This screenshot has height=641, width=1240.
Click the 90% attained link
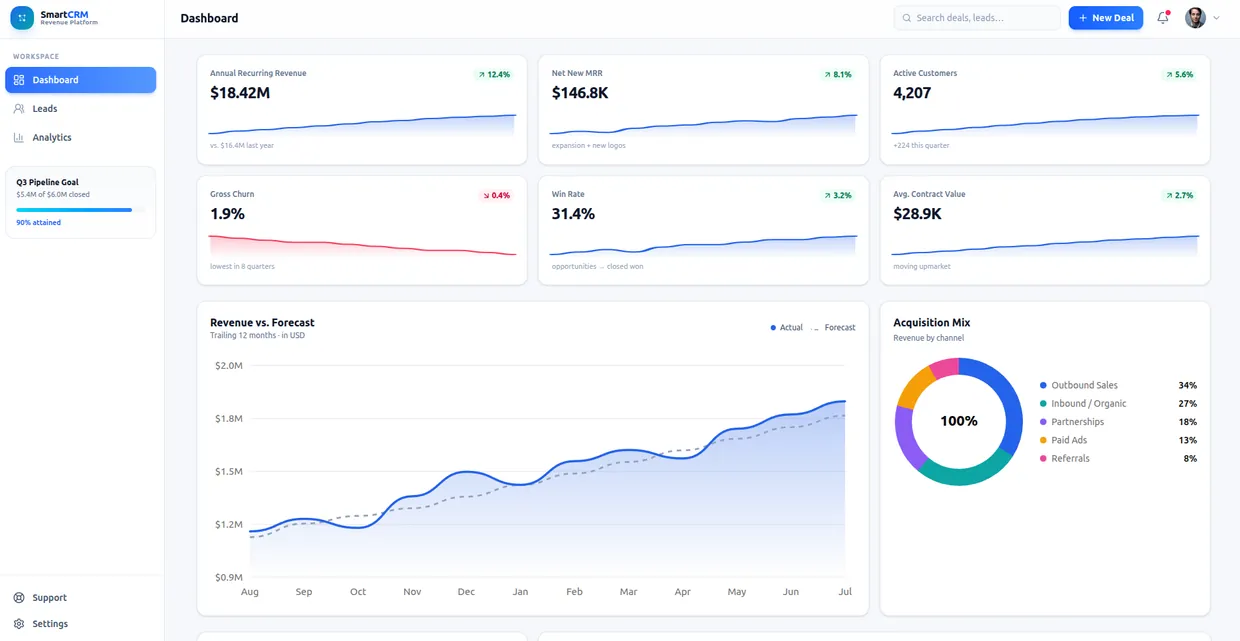coord(38,223)
